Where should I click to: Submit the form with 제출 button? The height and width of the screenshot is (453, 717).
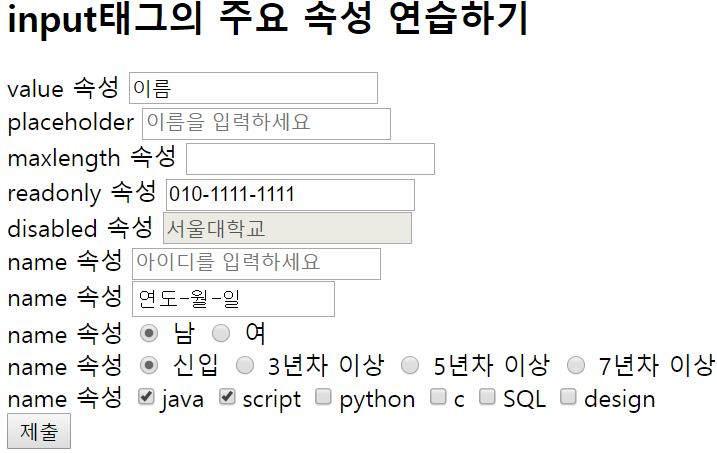tap(39, 431)
